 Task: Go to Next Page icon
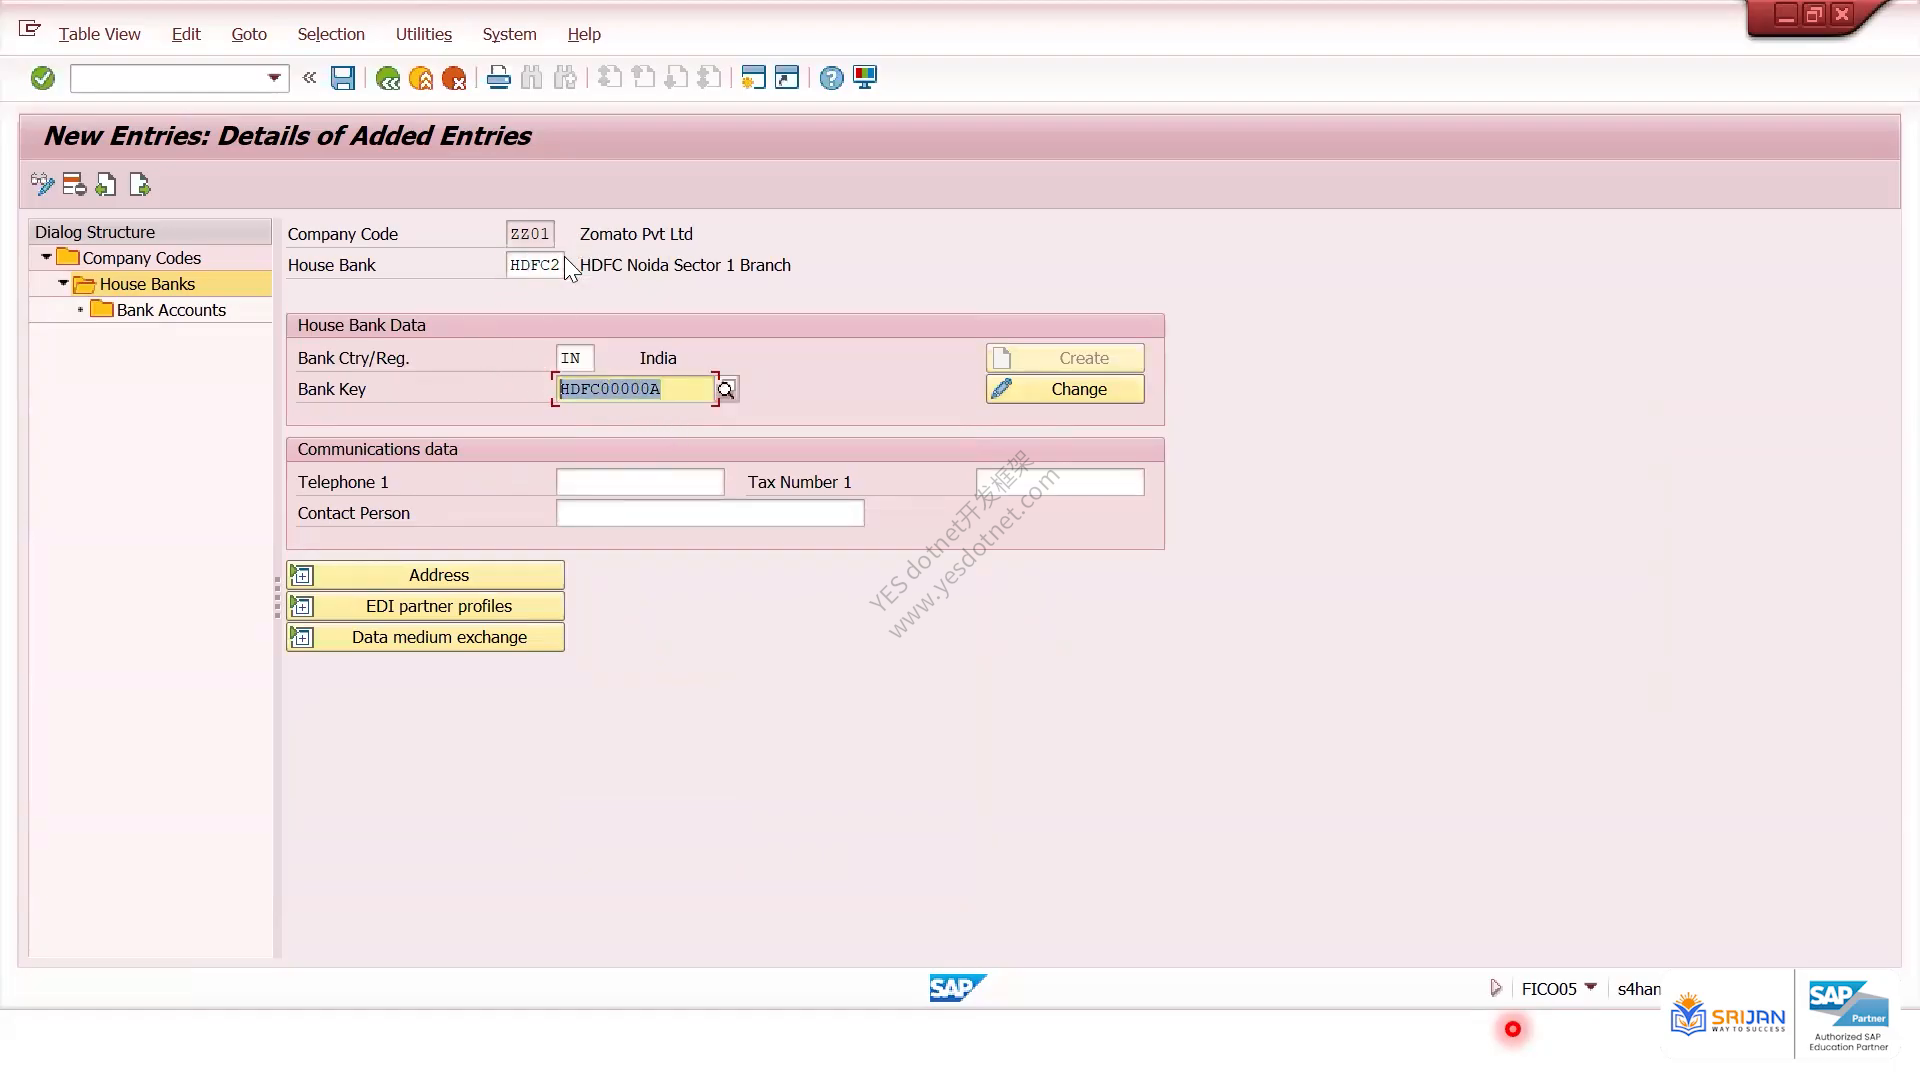coord(676,78)
